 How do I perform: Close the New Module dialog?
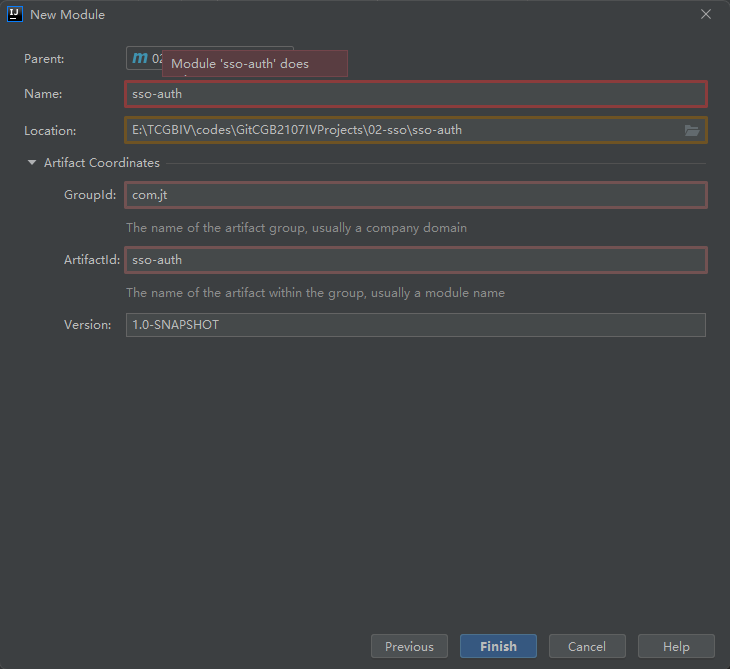click(x=705, y=14)
